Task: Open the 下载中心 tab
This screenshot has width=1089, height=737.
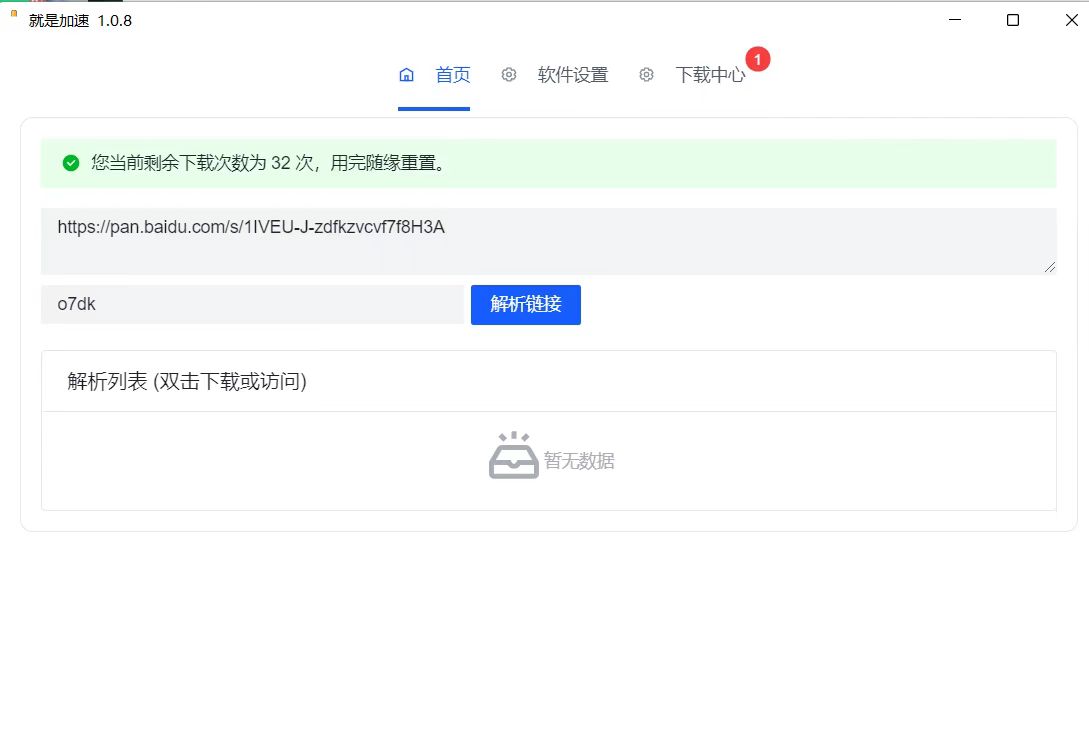Action: 710,75
